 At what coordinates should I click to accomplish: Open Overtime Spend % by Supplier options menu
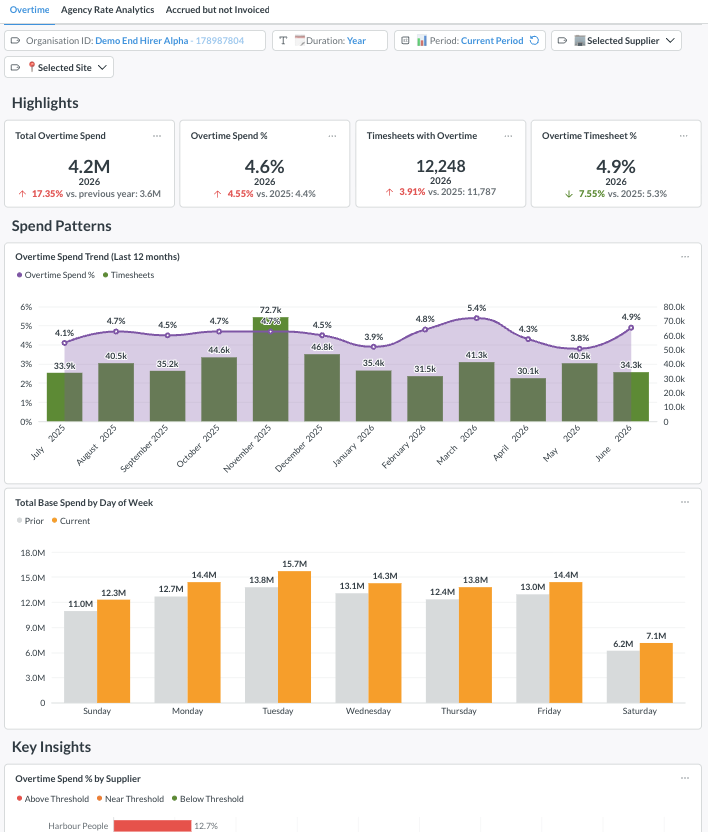pyautogui.click(x=685, y=778)
